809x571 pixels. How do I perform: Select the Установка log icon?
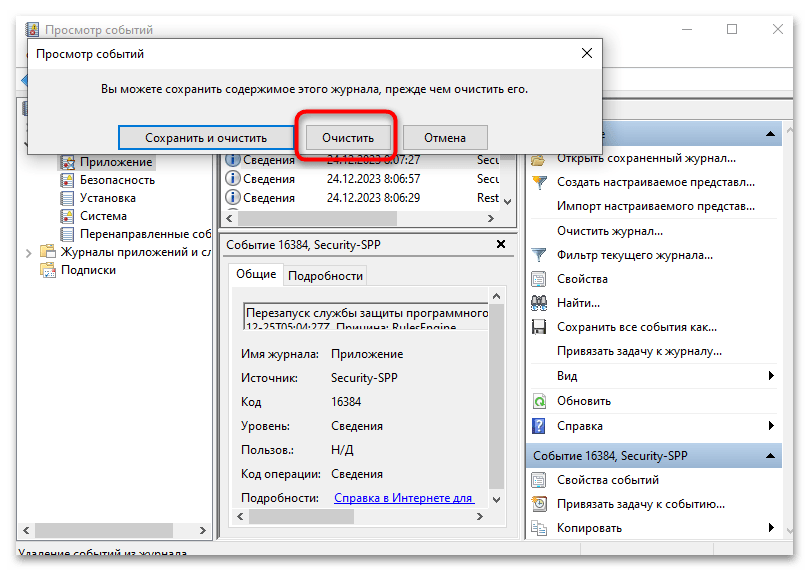click(x=67, y=198)
